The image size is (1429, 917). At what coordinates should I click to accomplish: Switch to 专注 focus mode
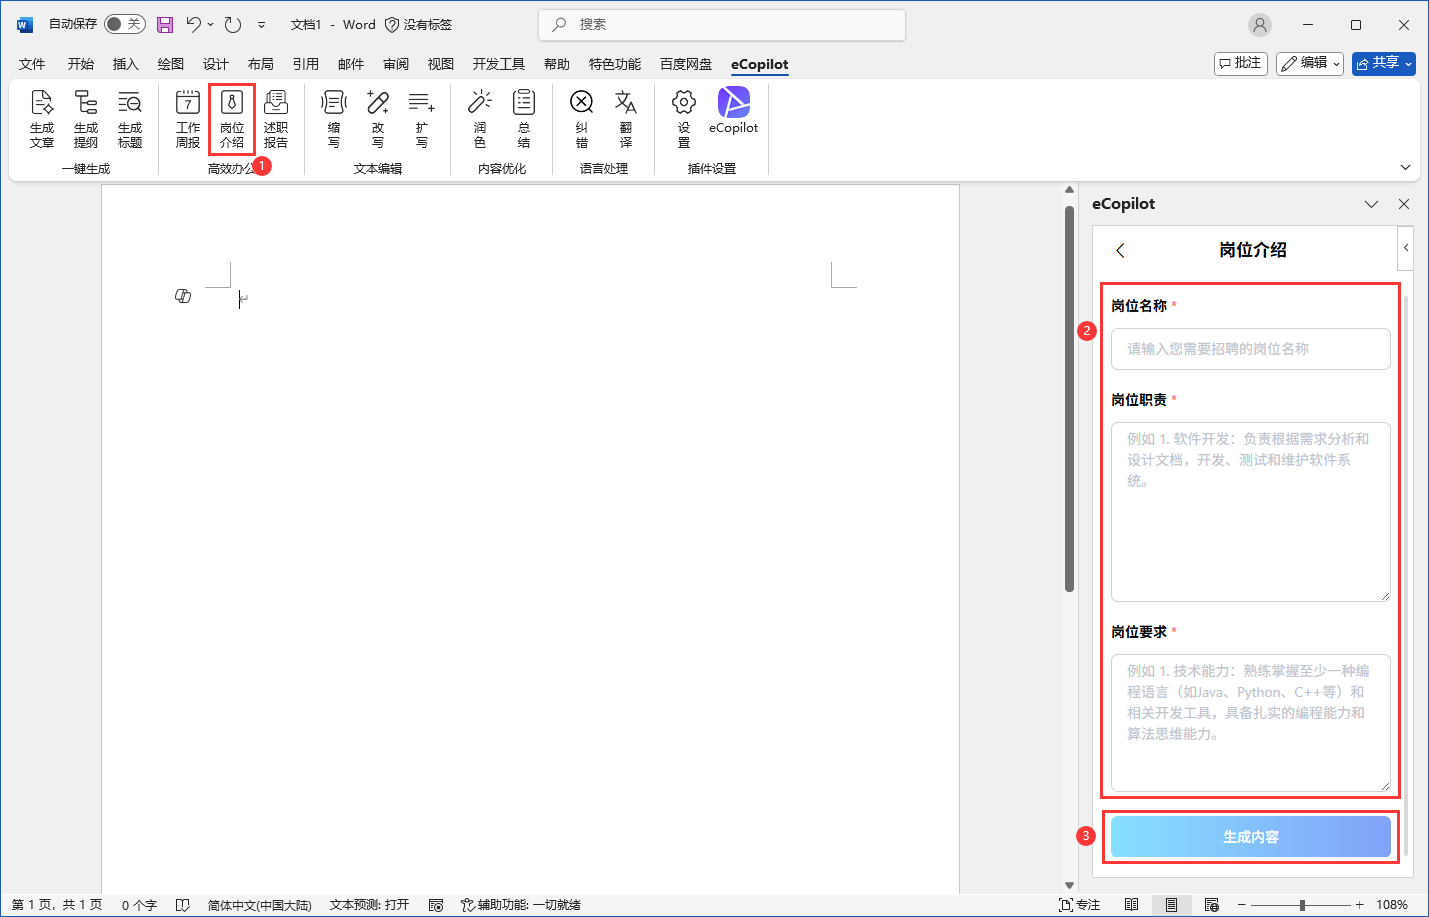click(x=1080, y=905)
